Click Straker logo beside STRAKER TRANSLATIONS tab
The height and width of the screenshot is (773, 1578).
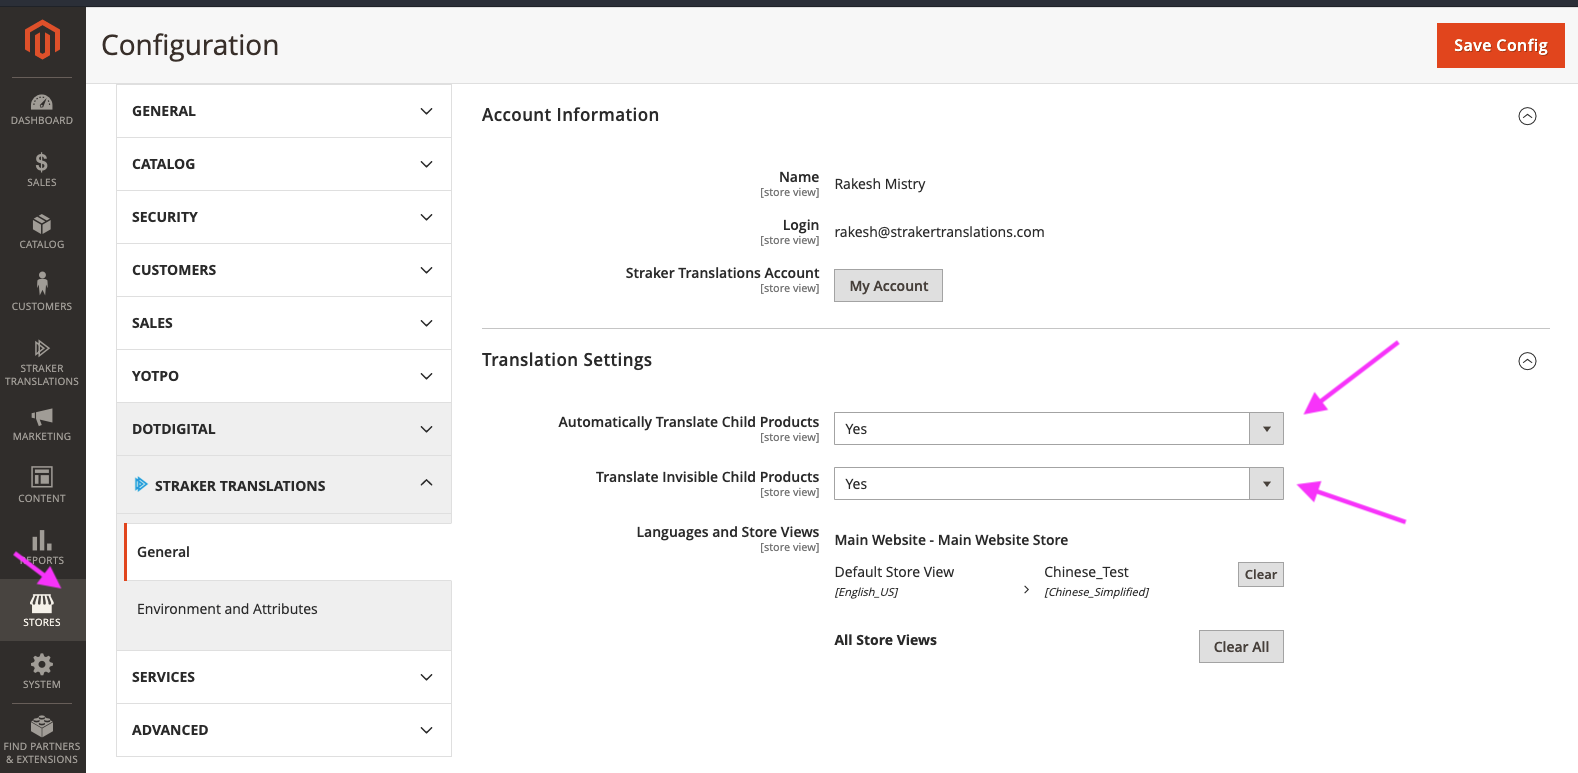[141, 485]
